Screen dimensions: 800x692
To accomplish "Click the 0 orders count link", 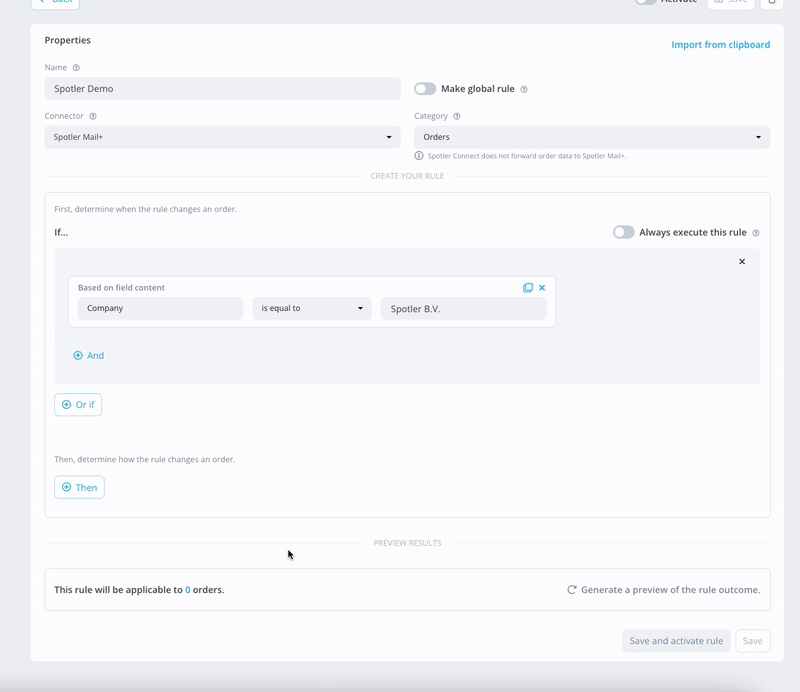I will [188, 590].
